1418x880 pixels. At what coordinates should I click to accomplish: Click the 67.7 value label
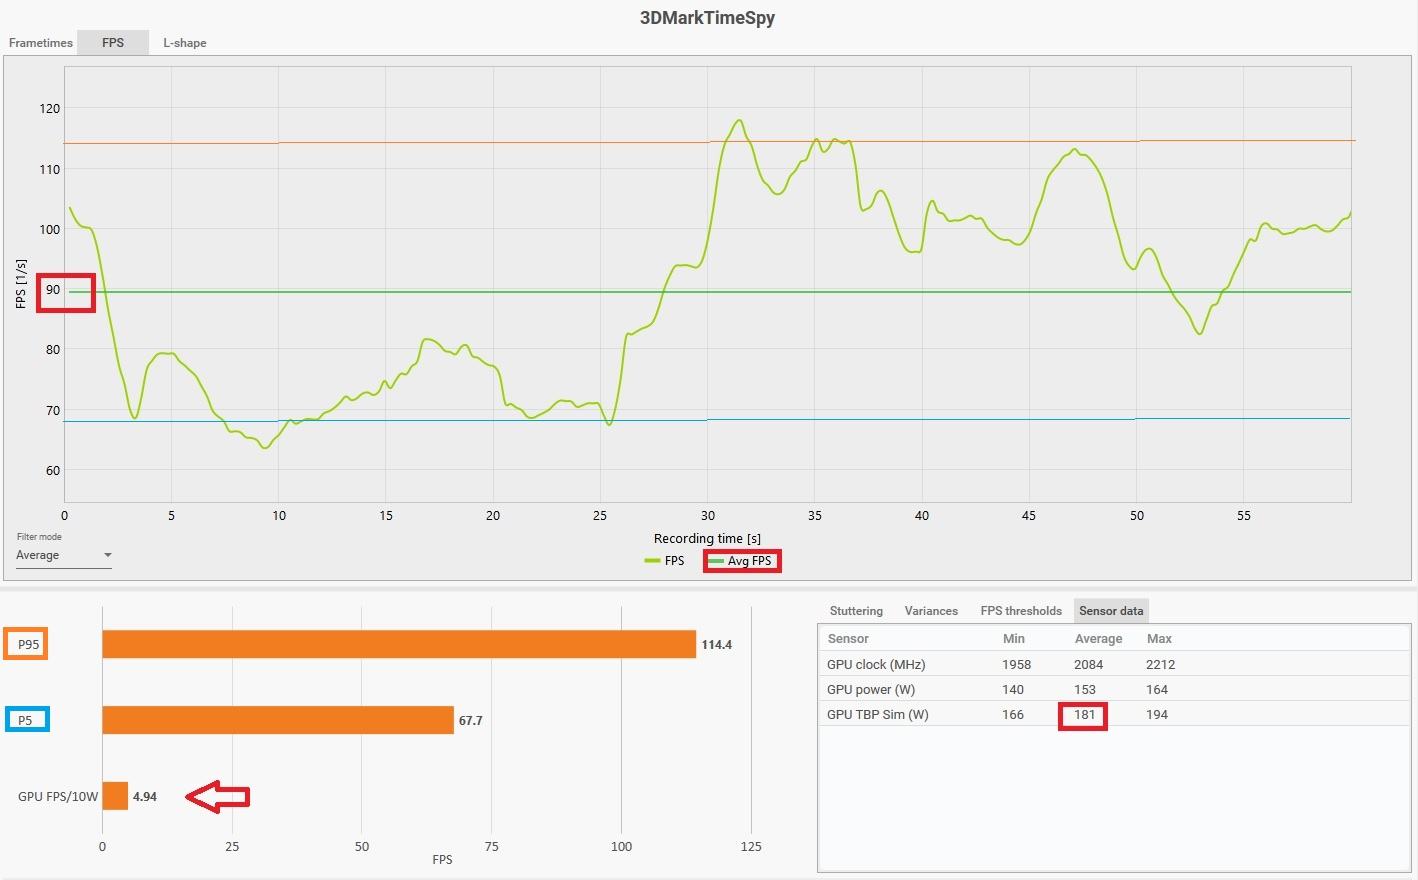point(470,721)
